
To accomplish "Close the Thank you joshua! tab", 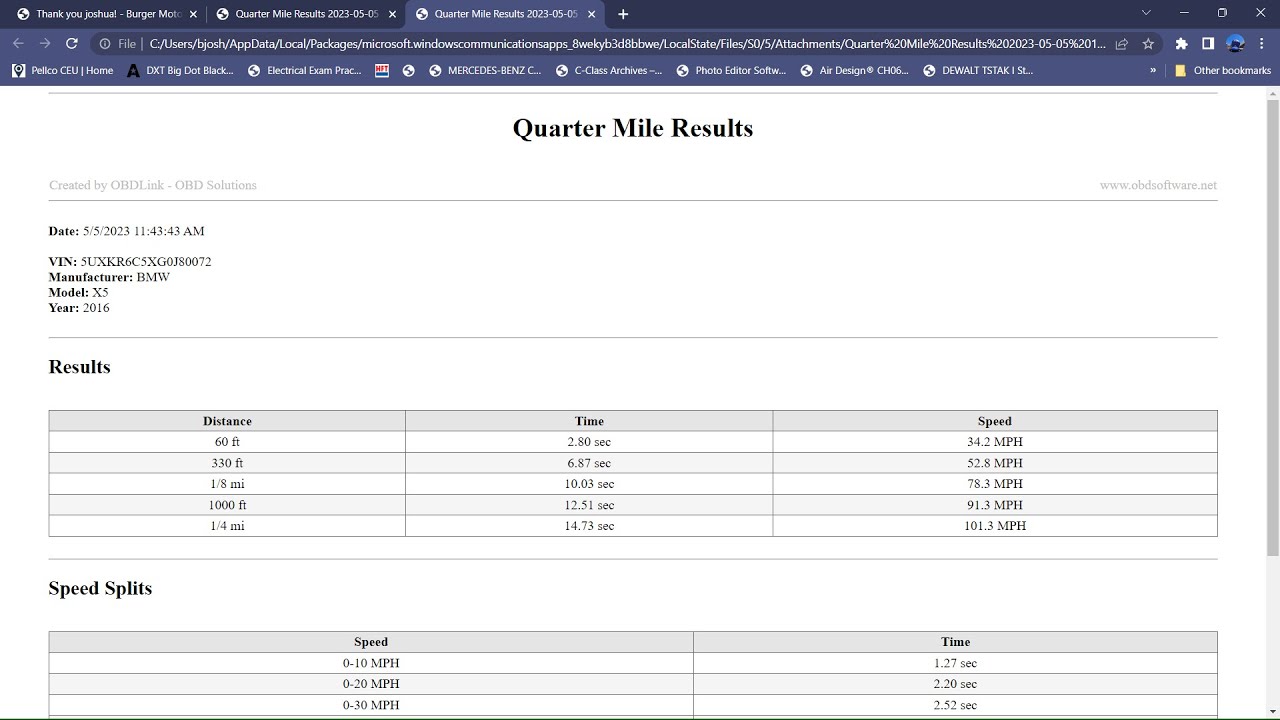I will (193, 14).
